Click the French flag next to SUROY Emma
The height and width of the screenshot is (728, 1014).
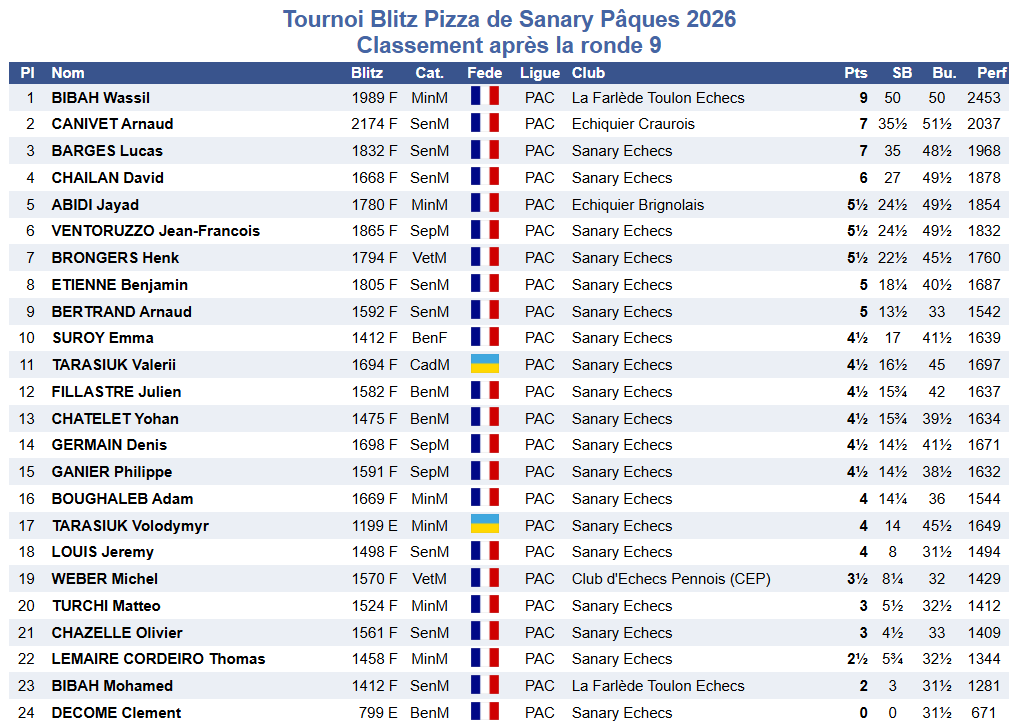point(484,337)
